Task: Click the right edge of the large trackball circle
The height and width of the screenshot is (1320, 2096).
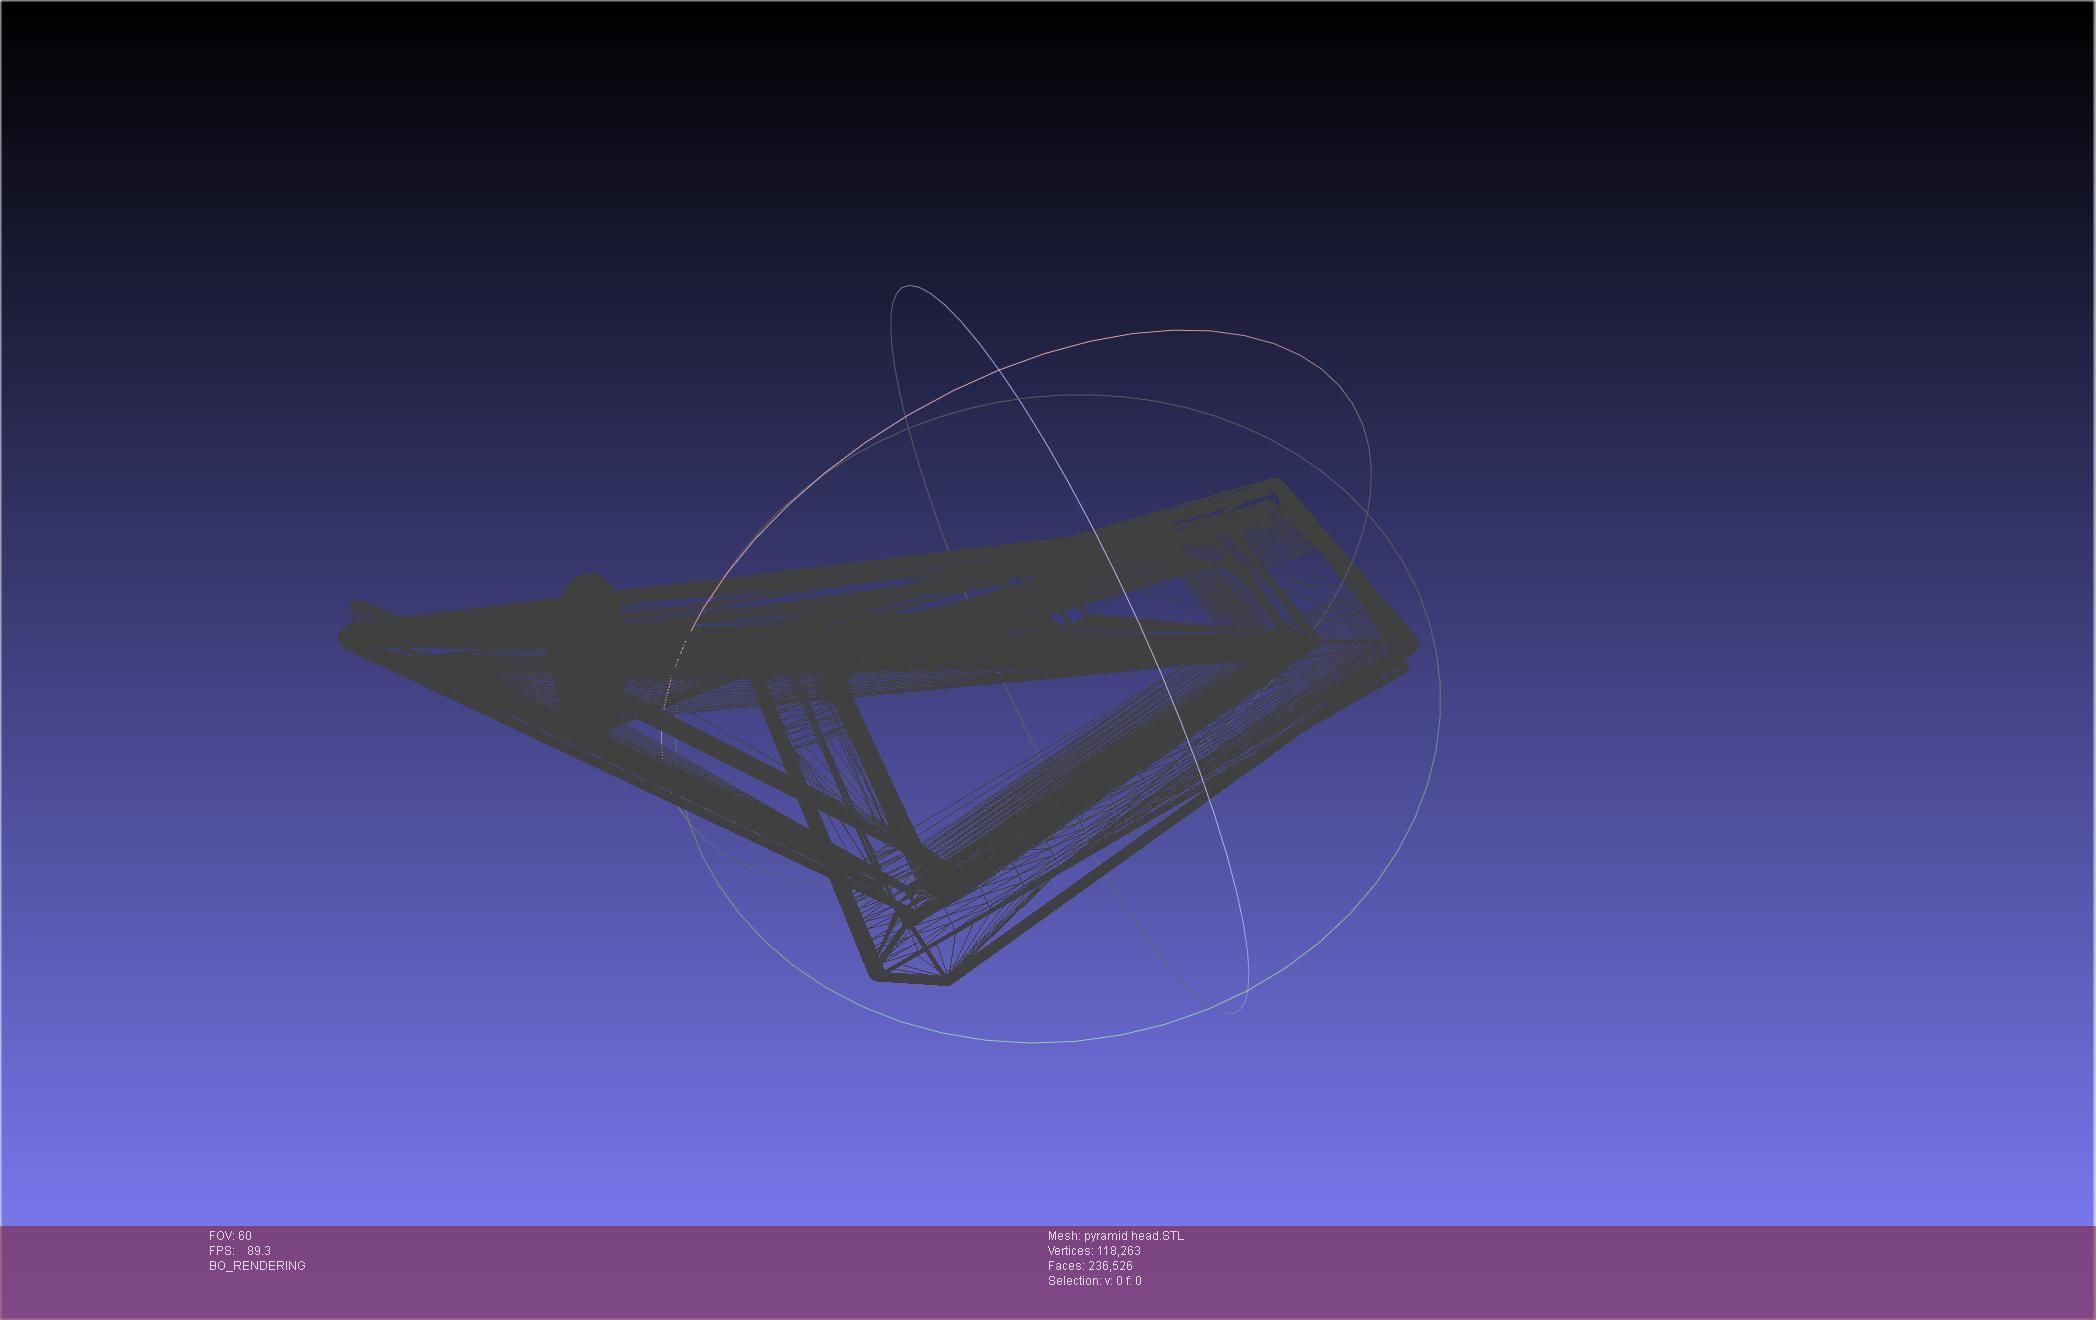Action: coord(1439,700)
